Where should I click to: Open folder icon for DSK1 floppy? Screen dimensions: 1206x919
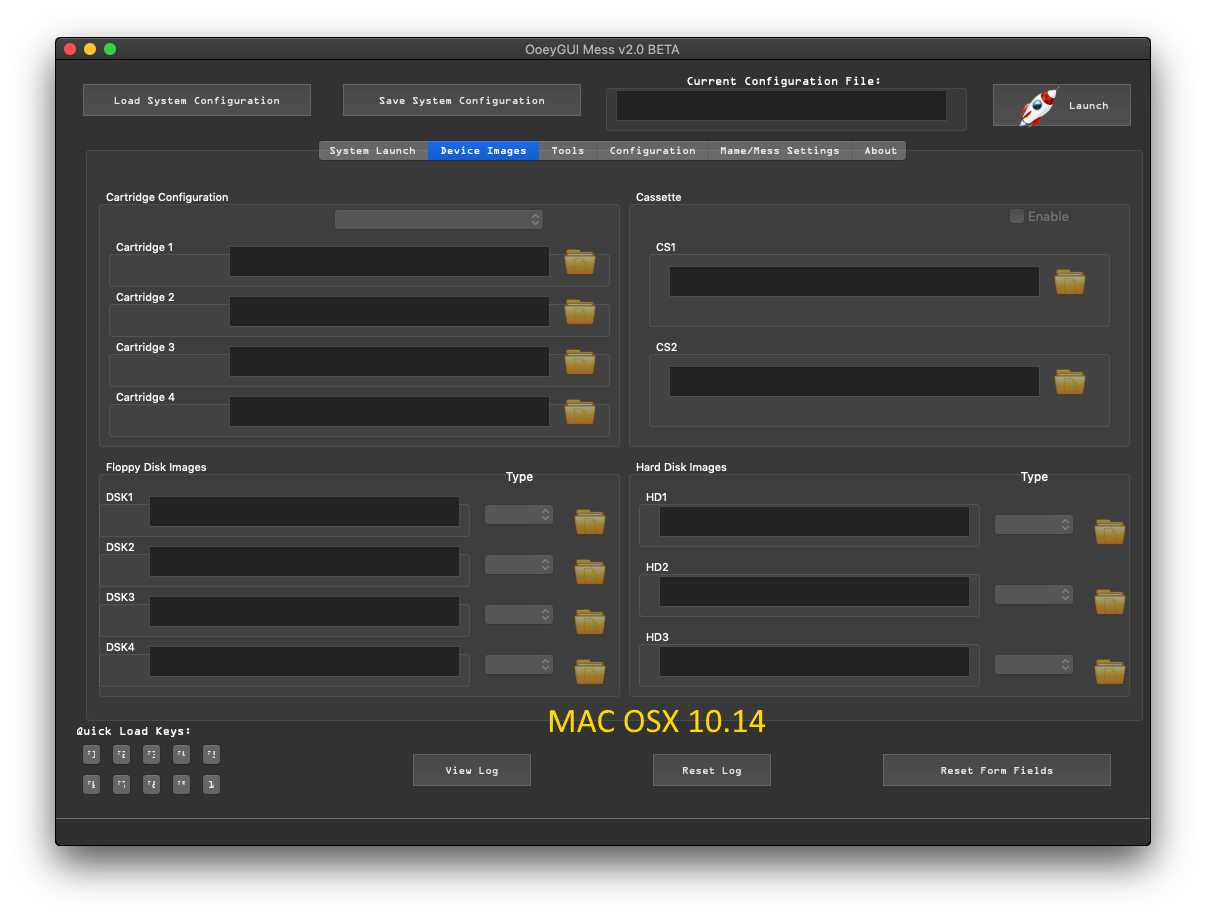pos(589,522)
